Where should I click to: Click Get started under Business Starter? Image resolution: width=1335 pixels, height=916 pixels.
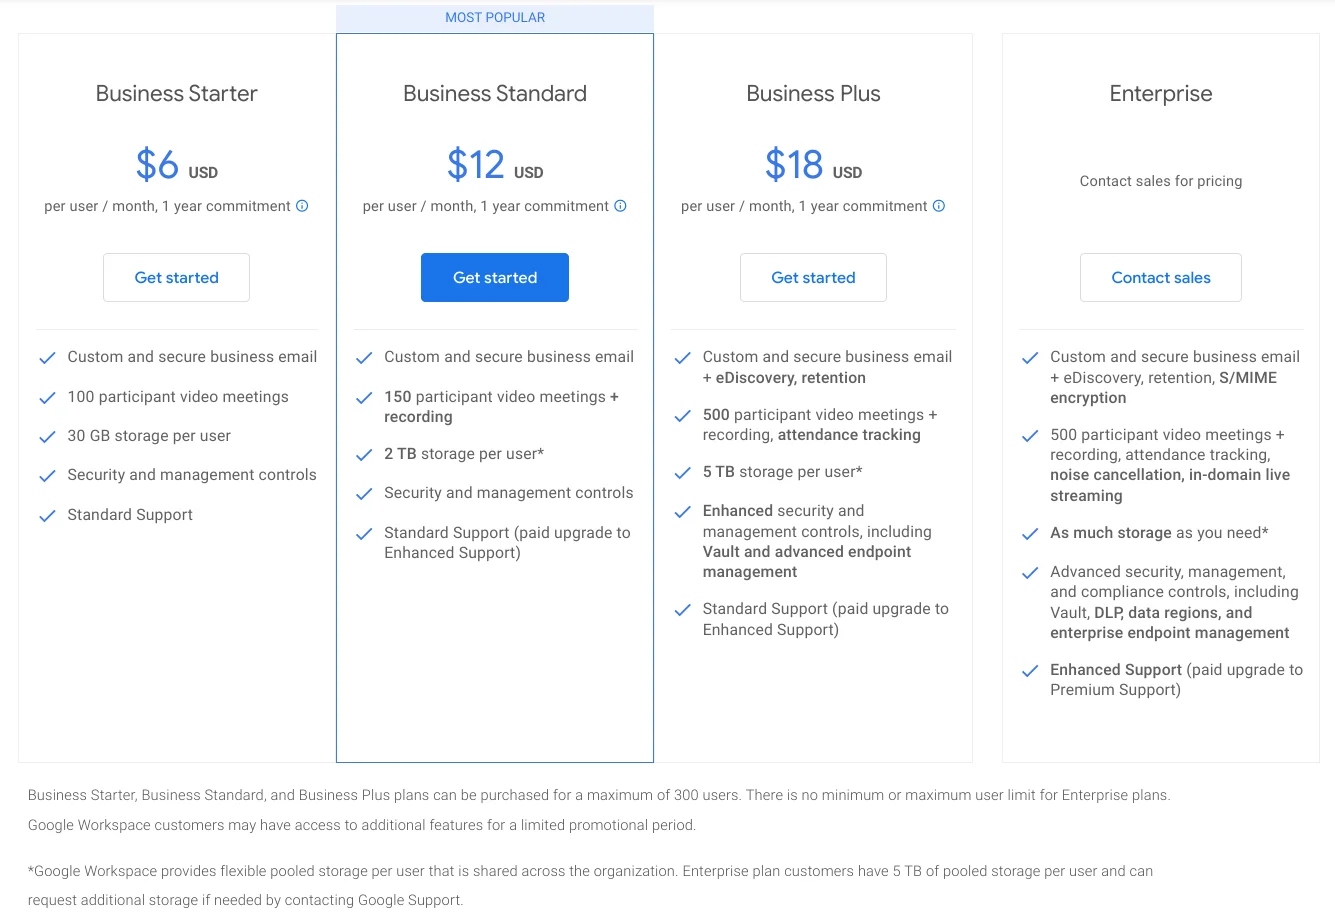tap(176, 277)
